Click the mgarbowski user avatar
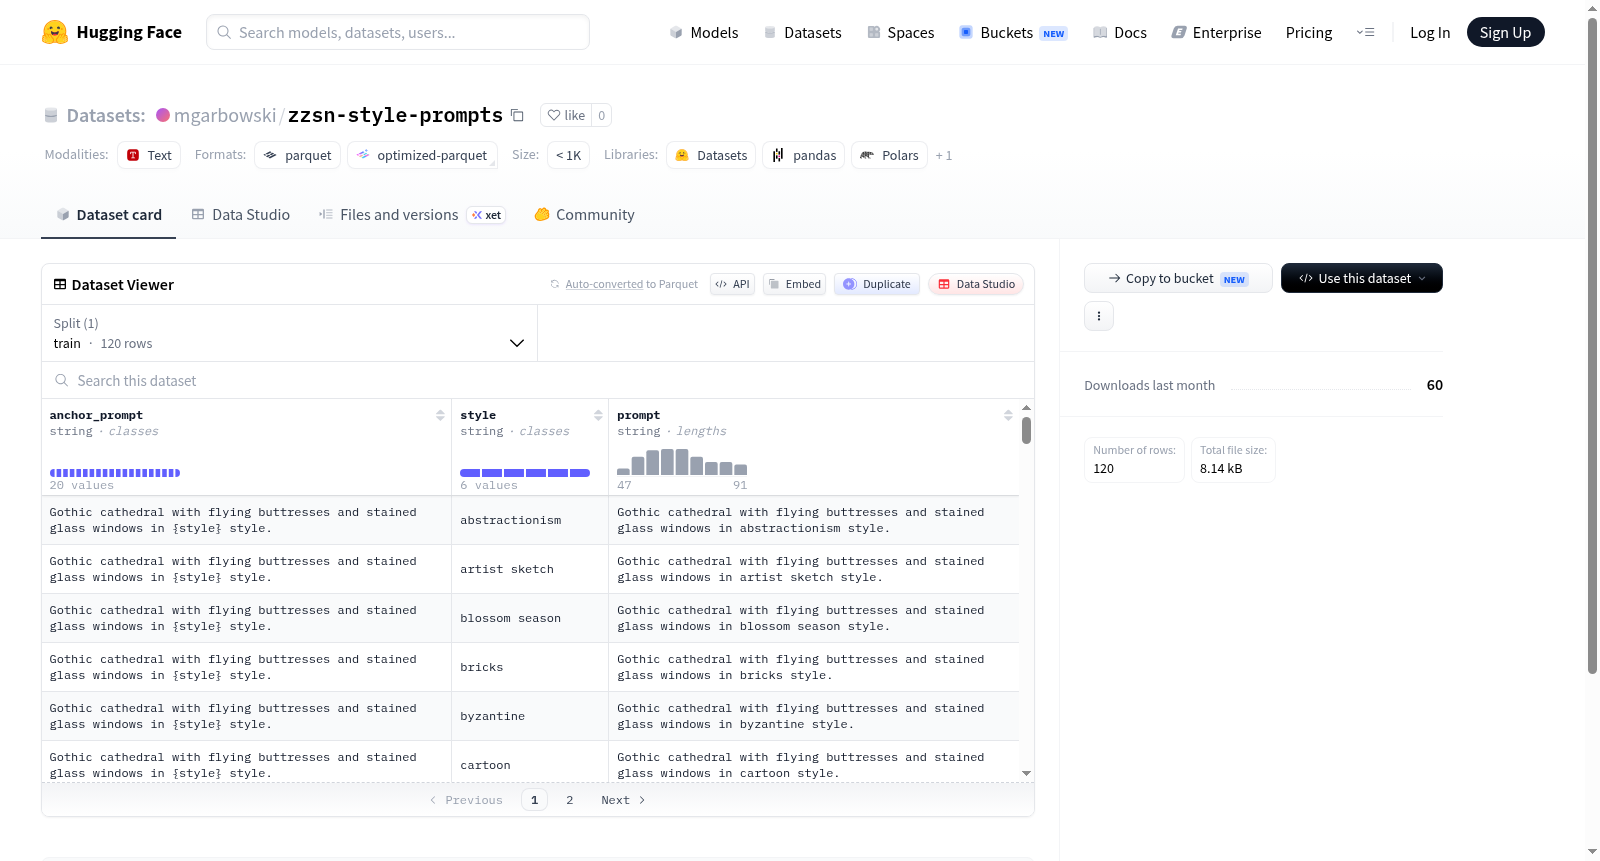 [x=163, y=115]
